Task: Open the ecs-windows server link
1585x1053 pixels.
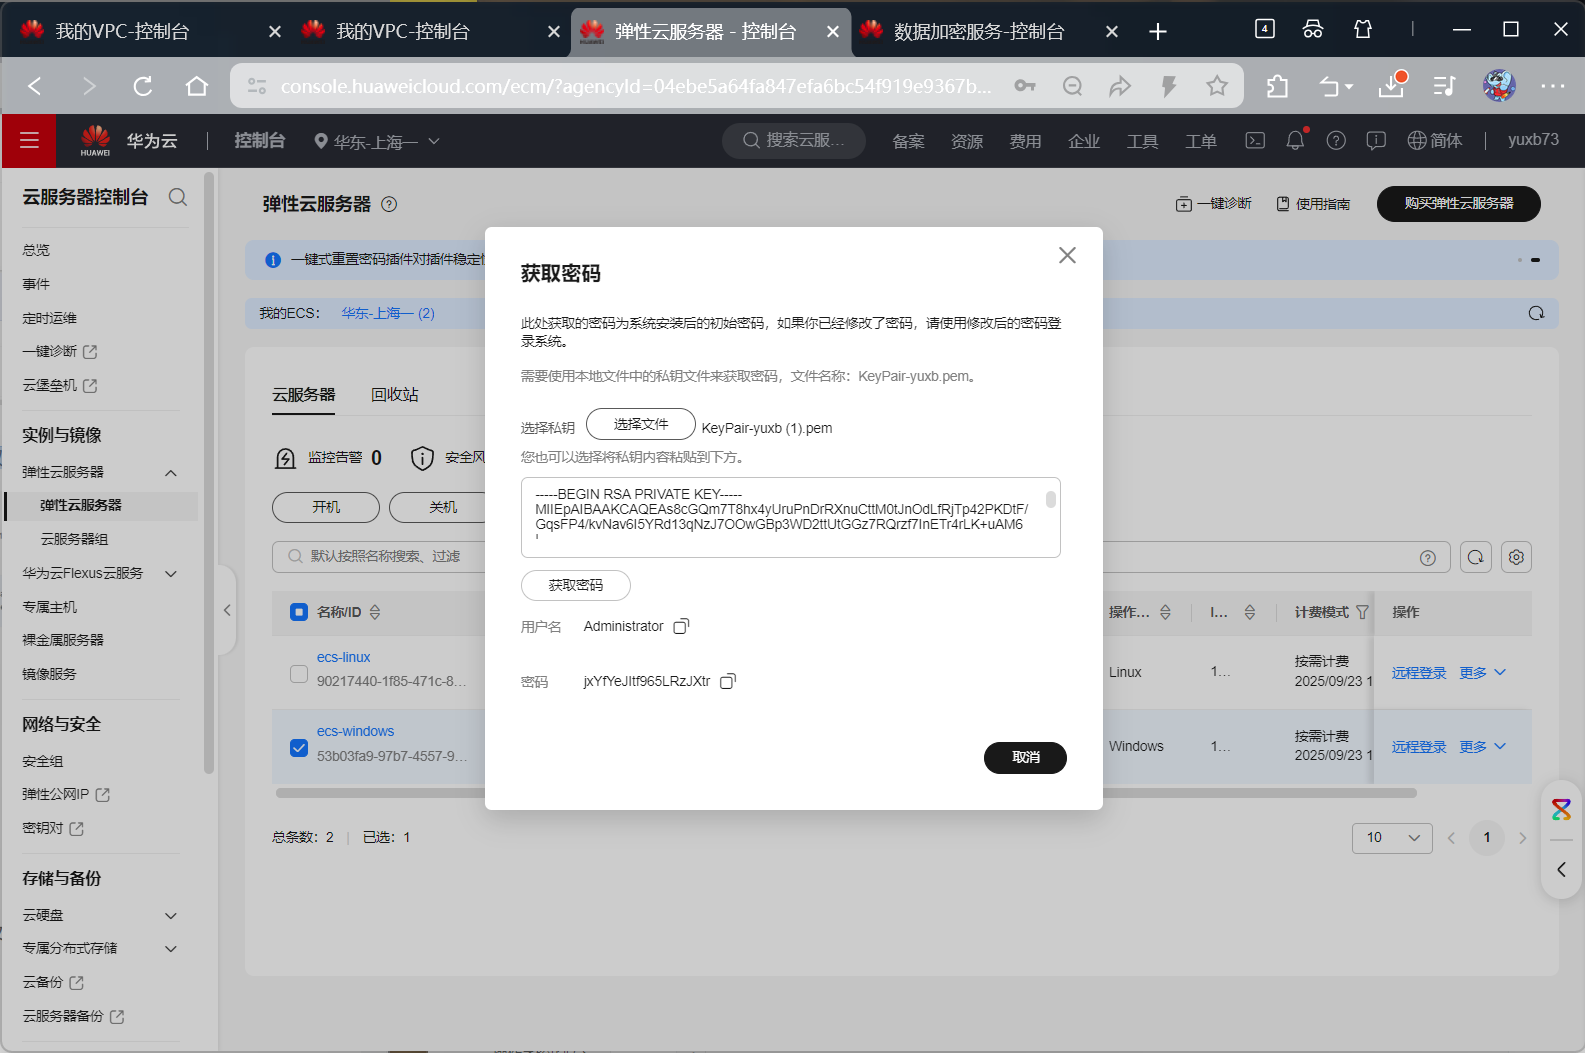Action: (355, 731)
